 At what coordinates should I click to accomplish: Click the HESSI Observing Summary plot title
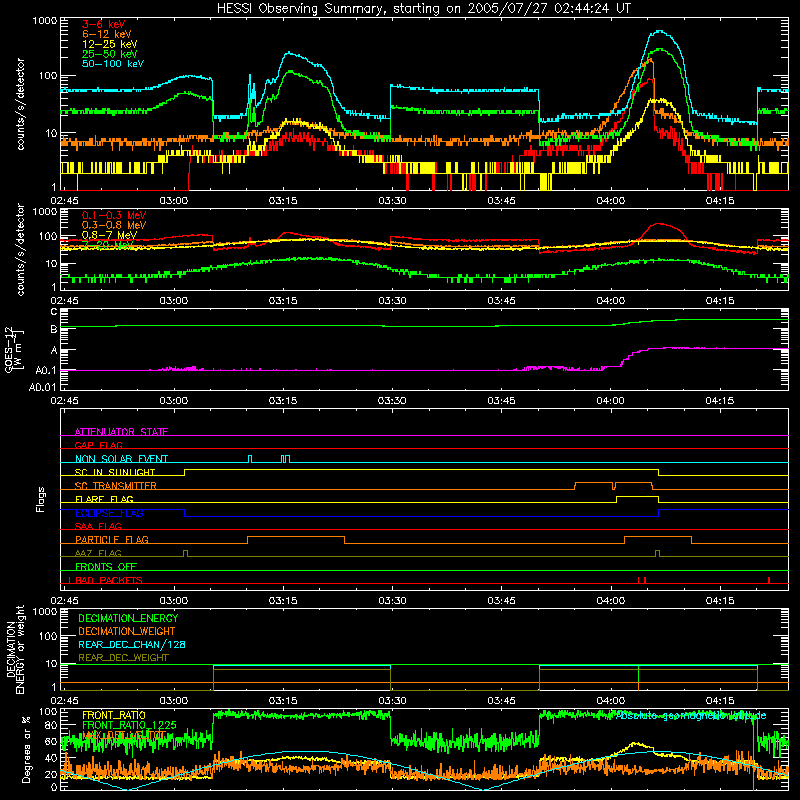pyautogui.click(x=423, y=9)
